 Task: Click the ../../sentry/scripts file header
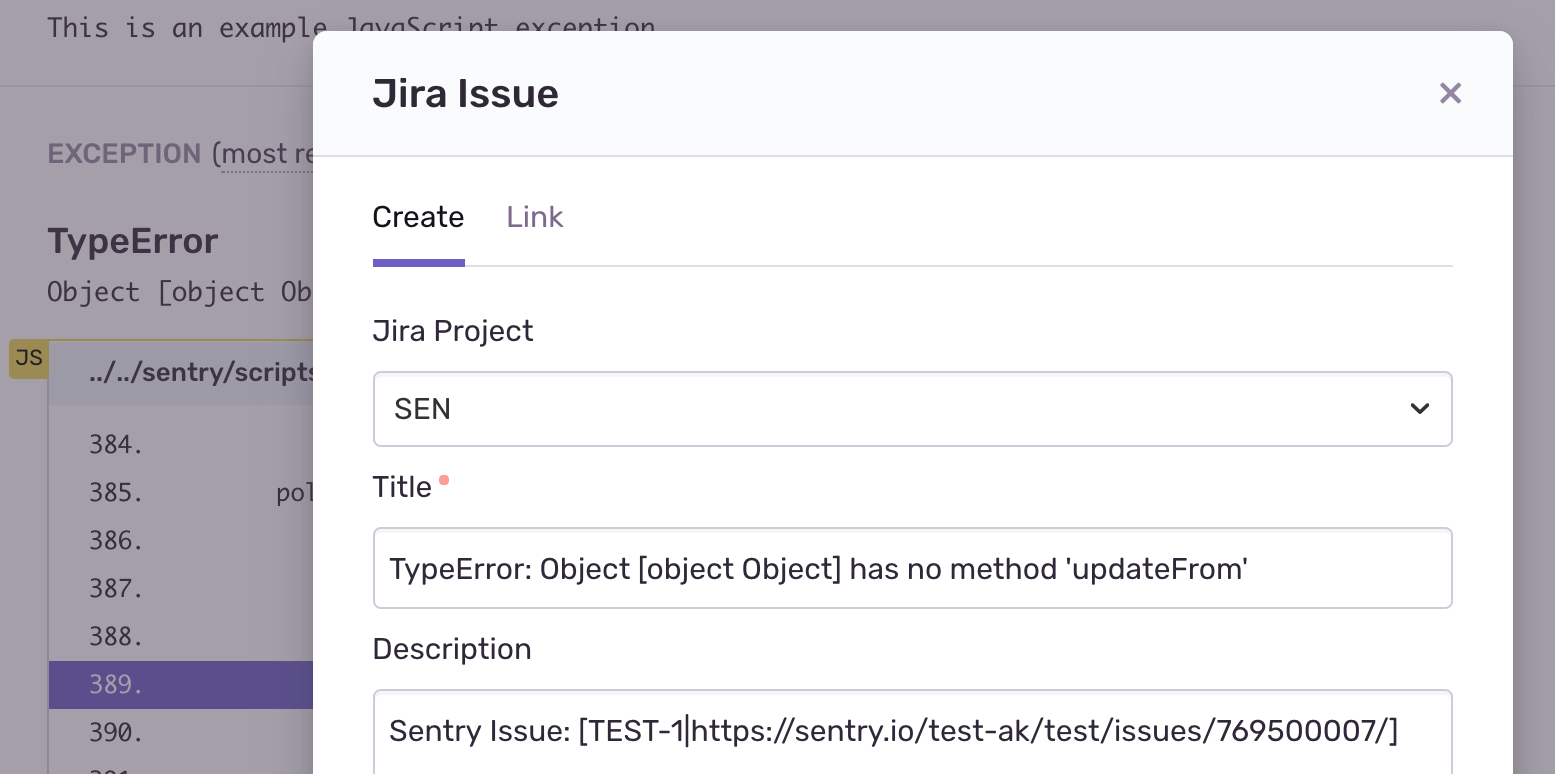point(200,371)
